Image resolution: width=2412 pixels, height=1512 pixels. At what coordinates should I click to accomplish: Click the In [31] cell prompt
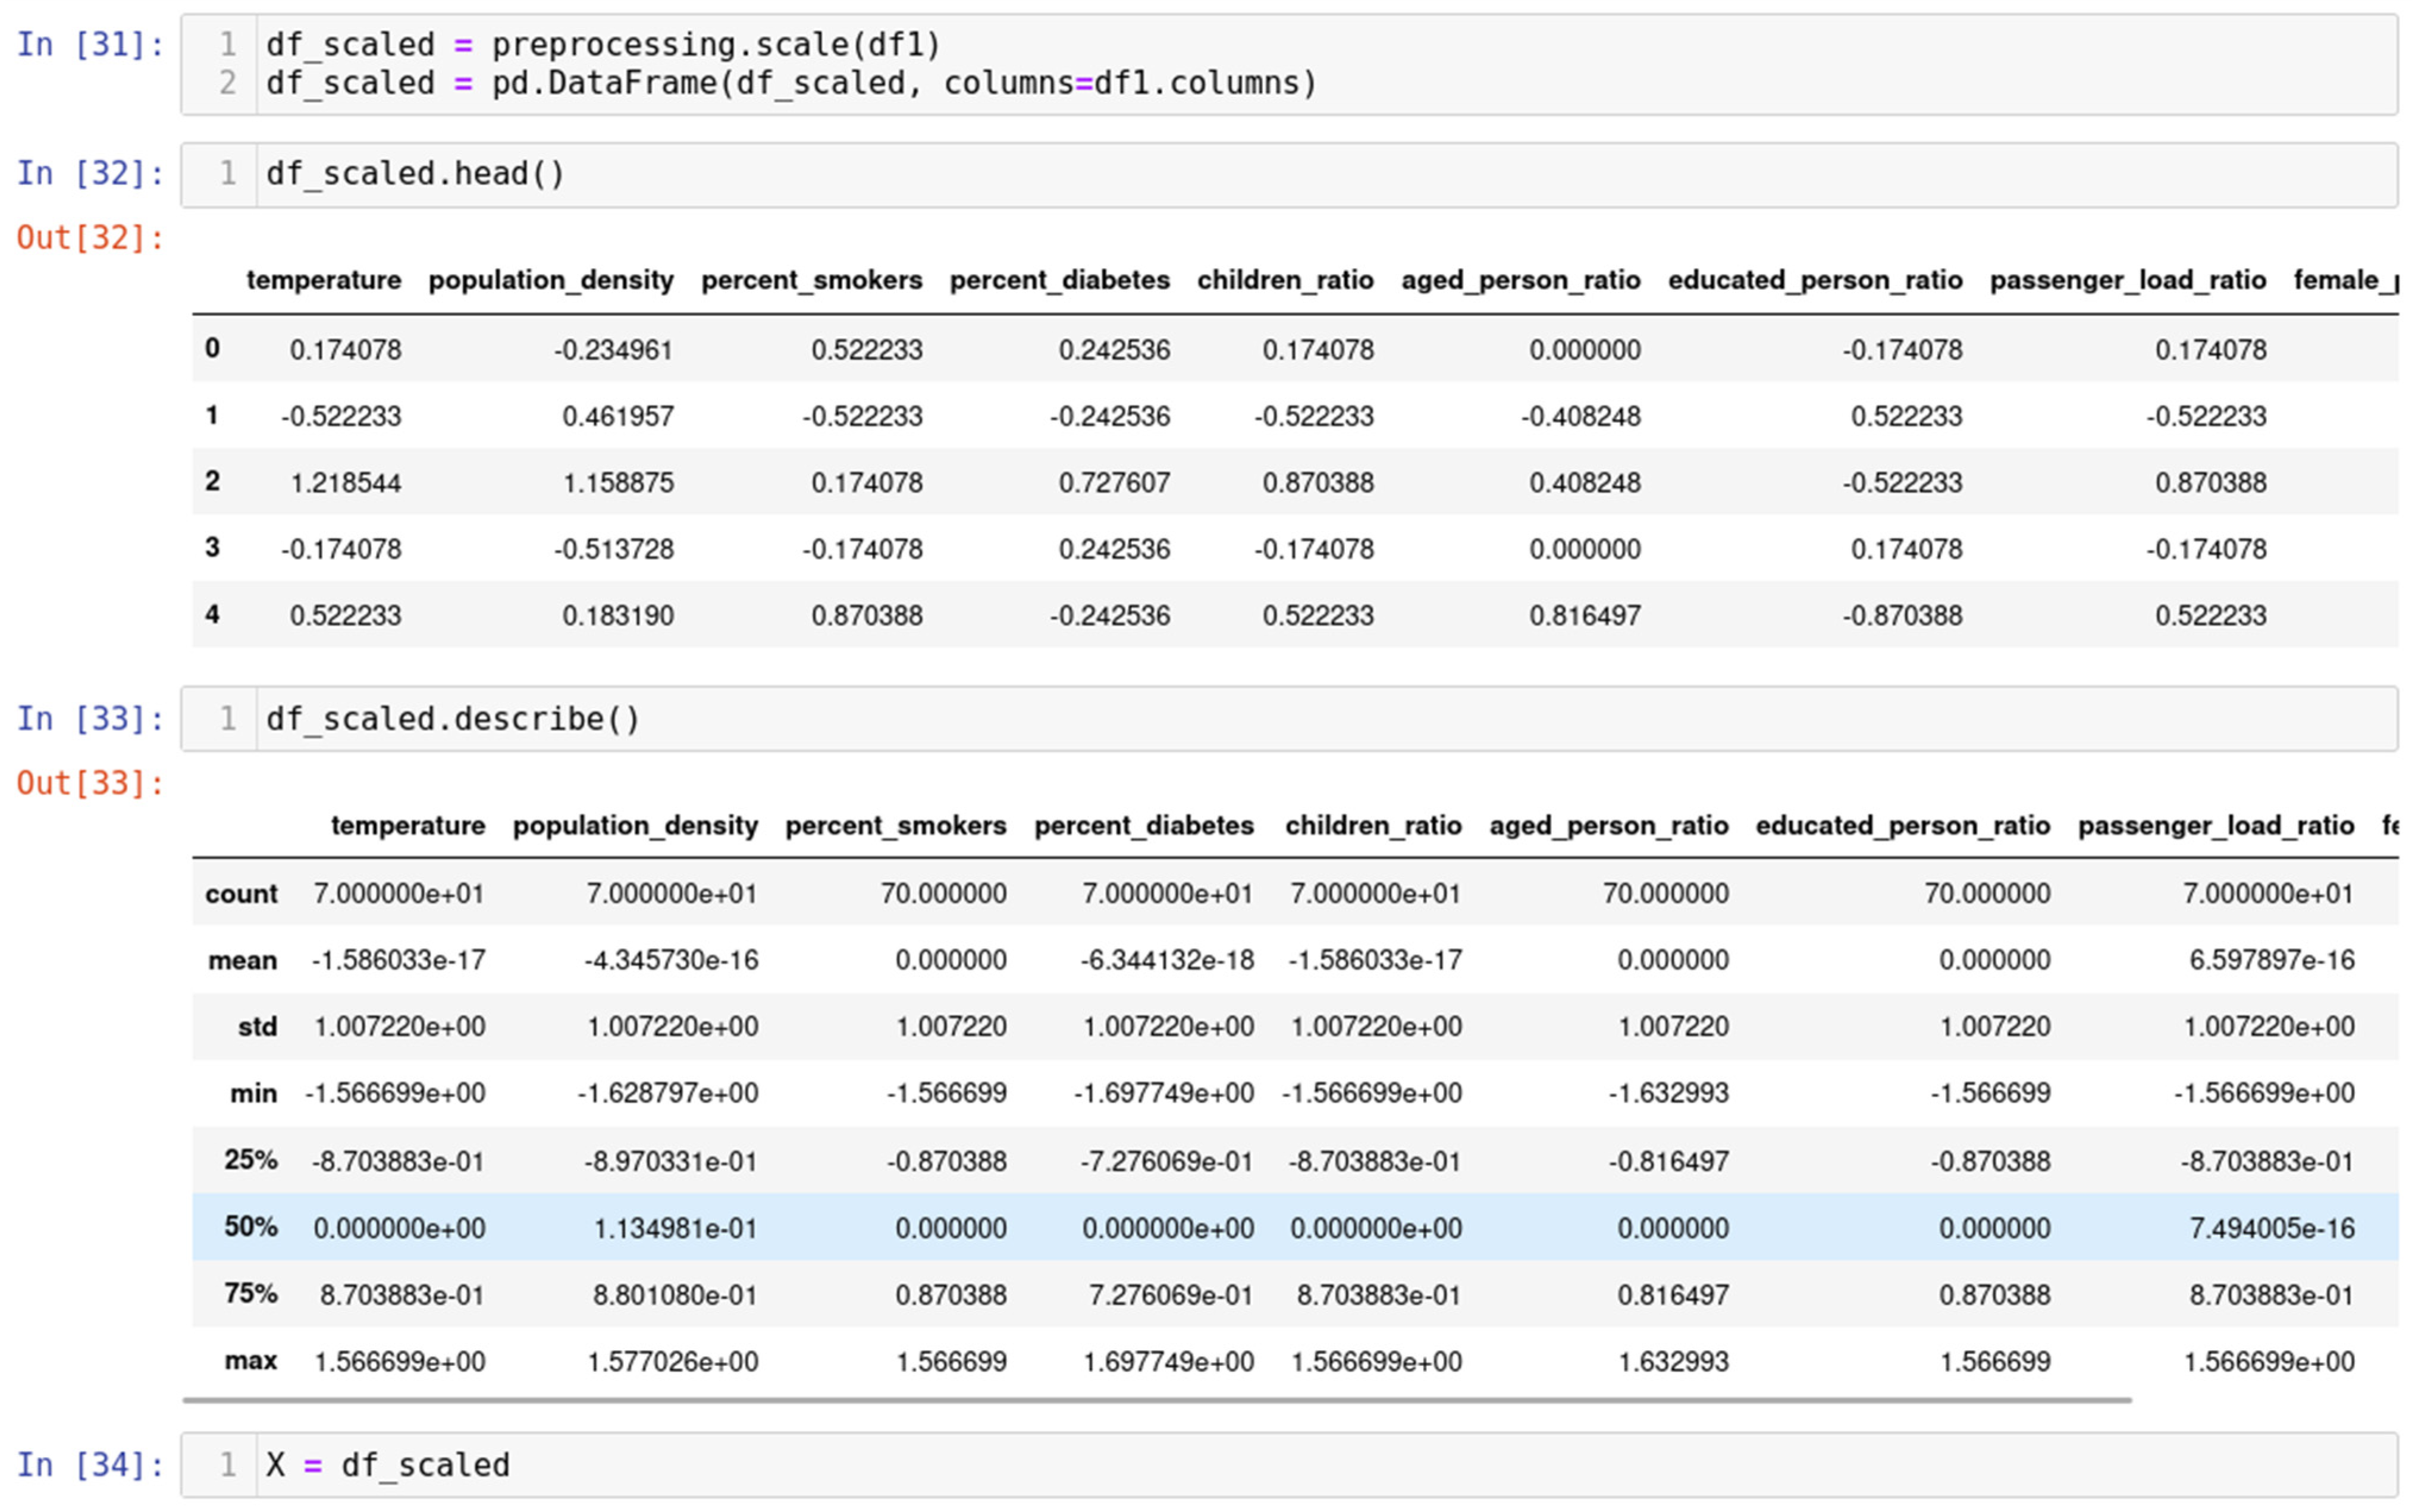[90, 45]
